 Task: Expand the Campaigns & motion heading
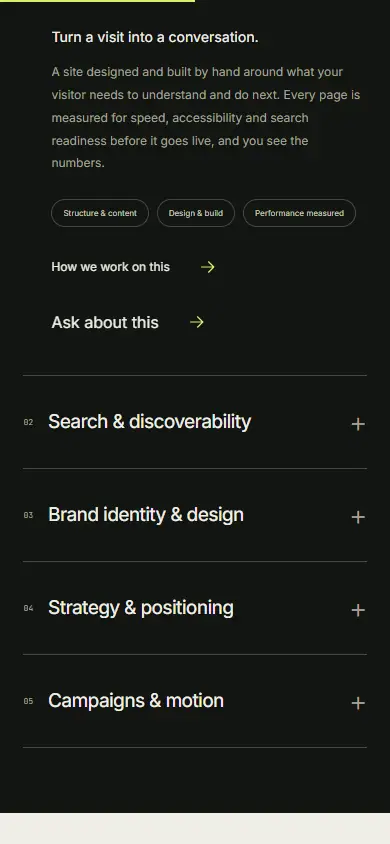pos(136,701)
